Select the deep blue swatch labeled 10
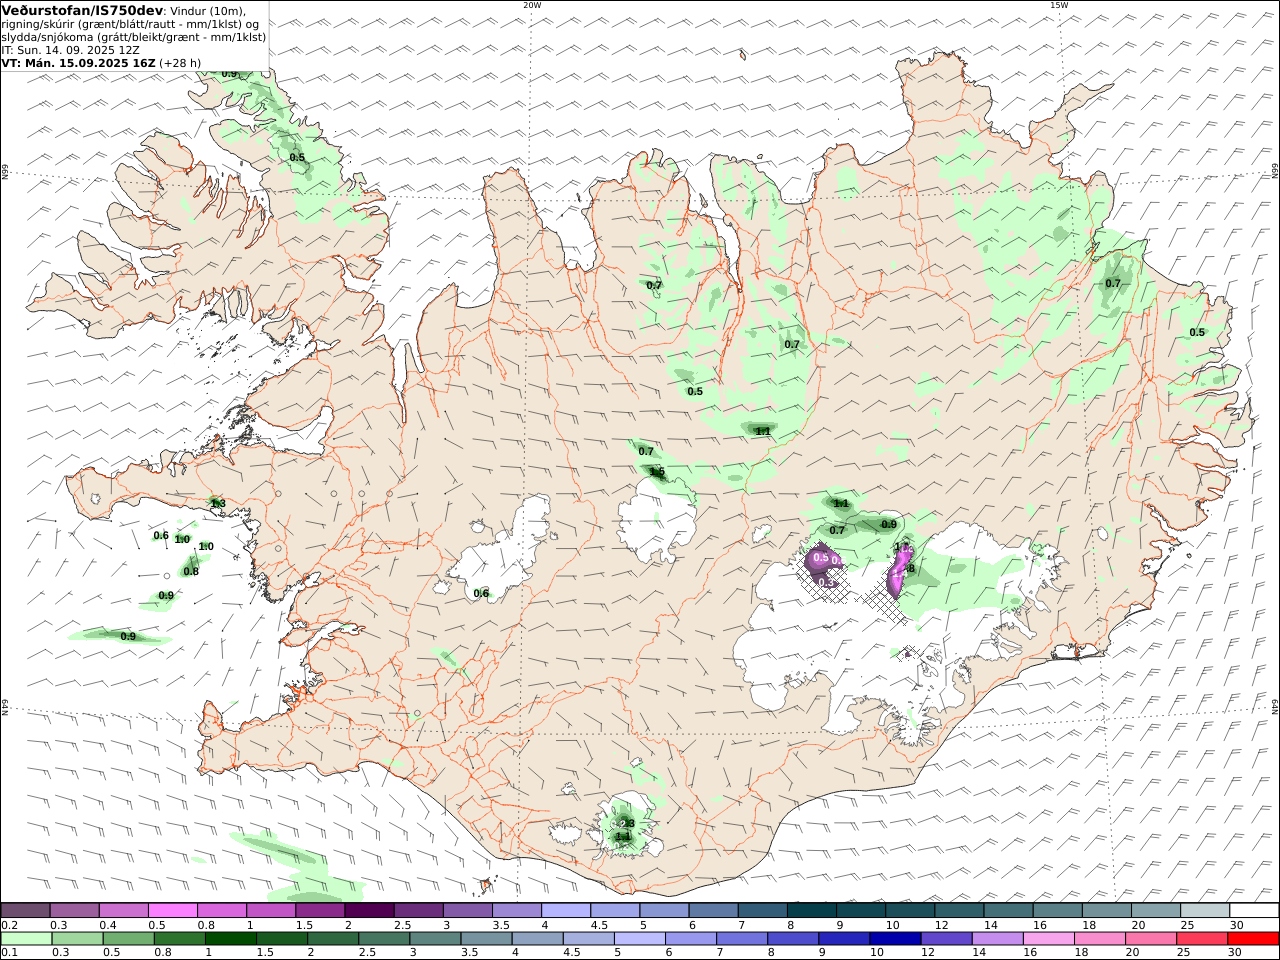Image resolution: width=1280 pixels, height=960 pixels. tap(894, 939)
